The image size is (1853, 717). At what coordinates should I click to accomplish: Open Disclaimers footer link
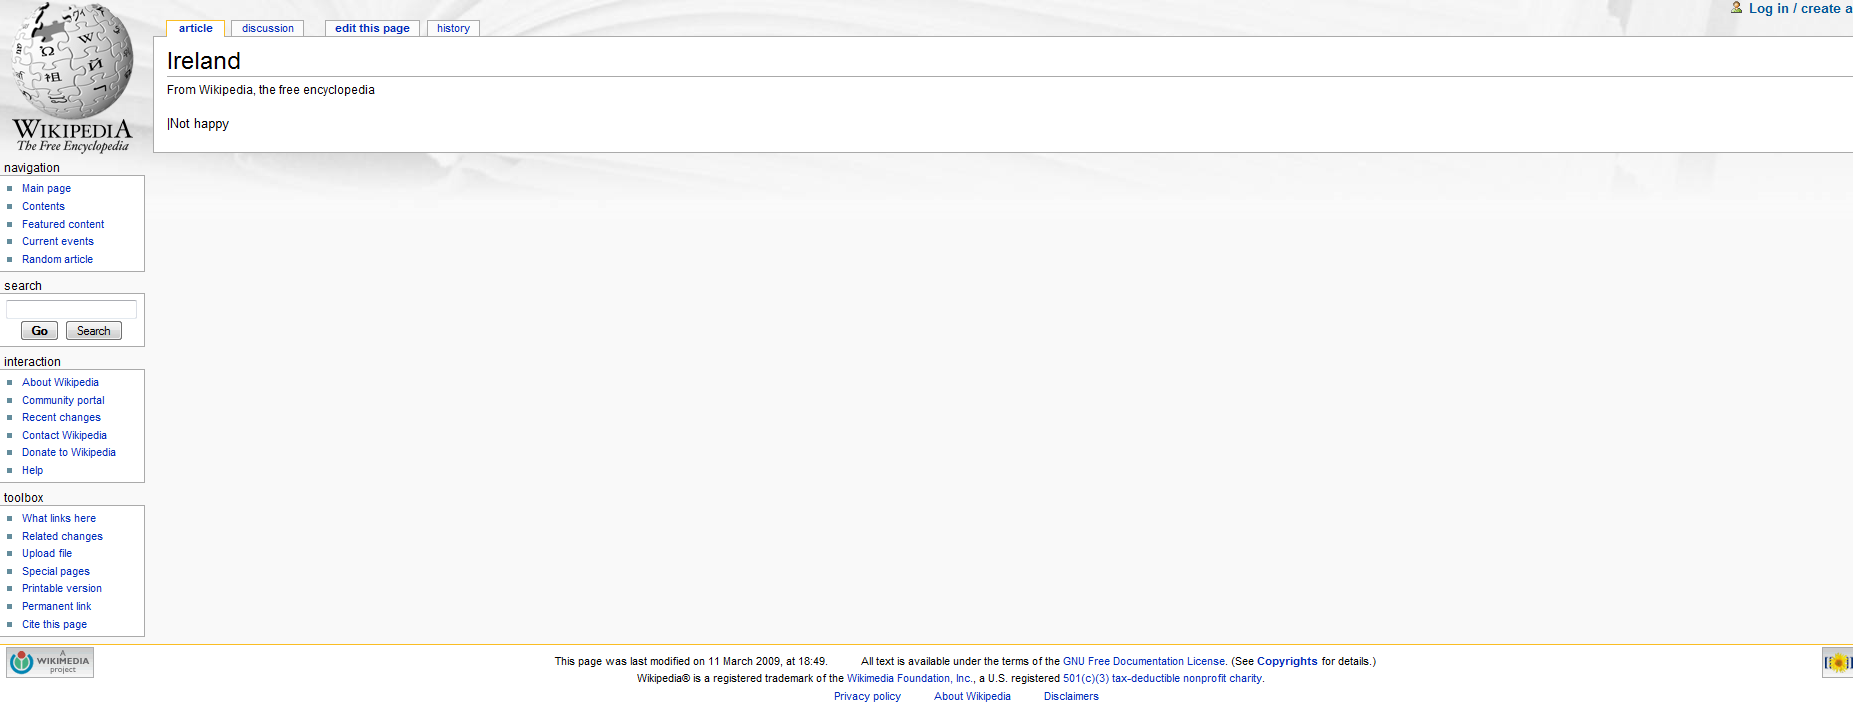1071,696
